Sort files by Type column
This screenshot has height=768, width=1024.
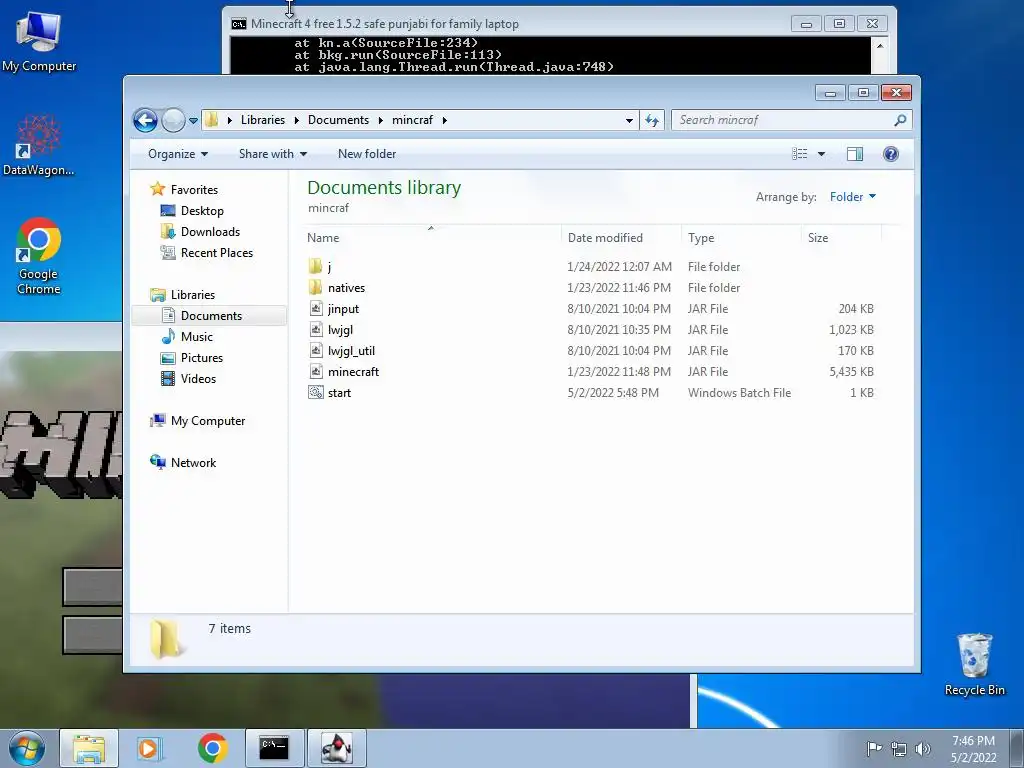(x=741, y=238)
